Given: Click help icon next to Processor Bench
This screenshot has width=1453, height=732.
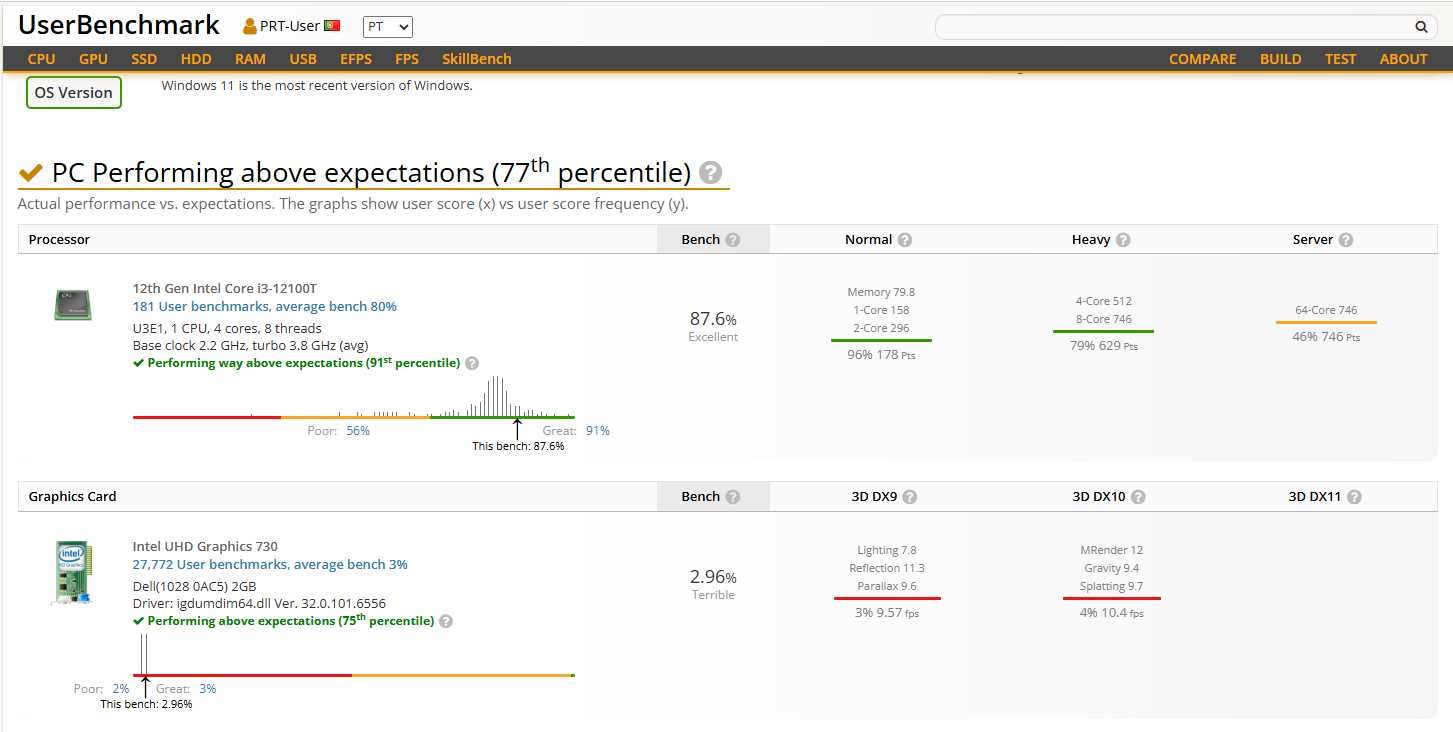Looking at the screenshot, I should point(733,240).
